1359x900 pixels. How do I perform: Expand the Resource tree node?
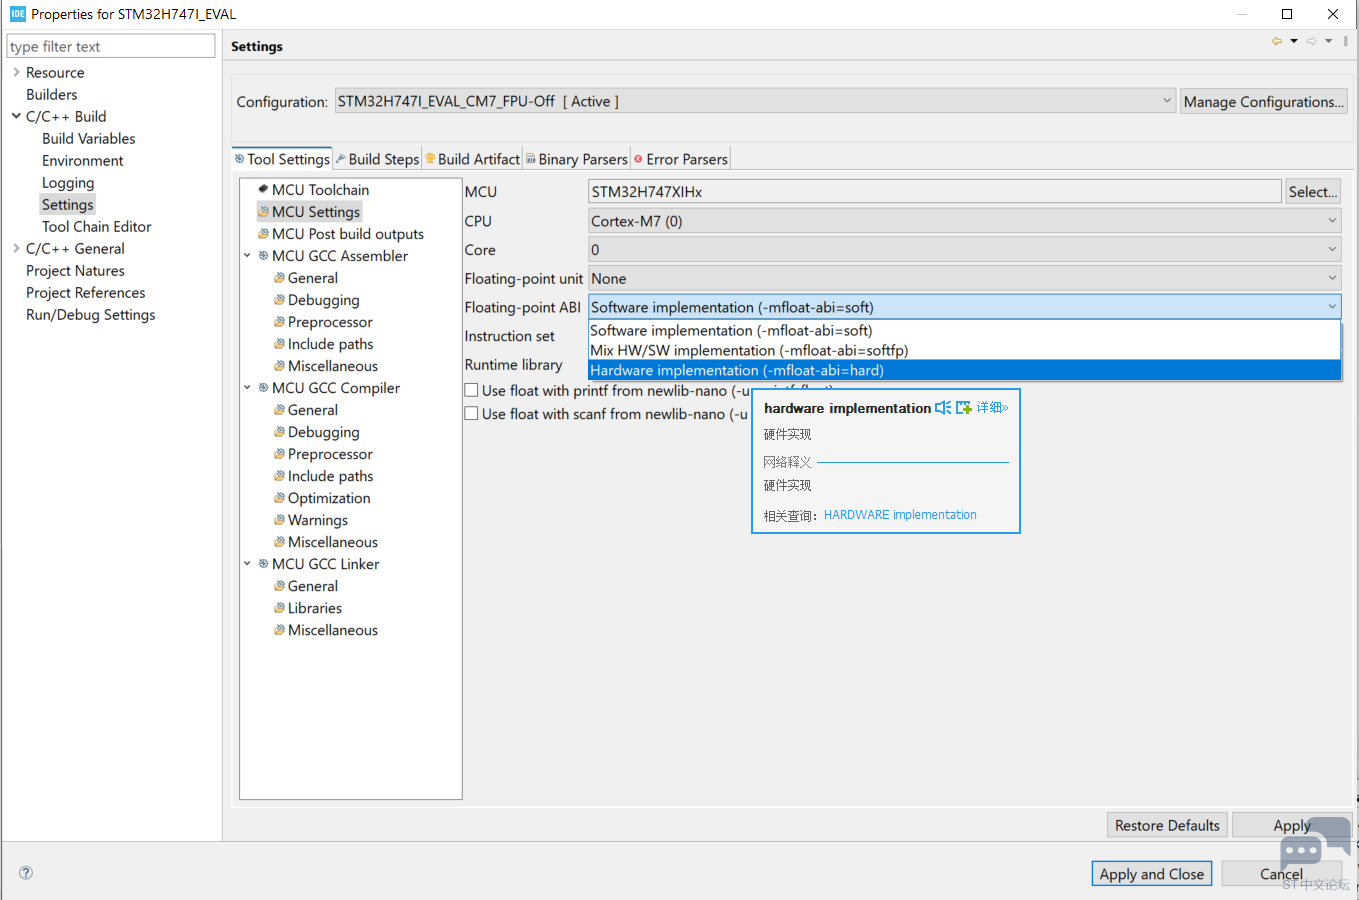tap(16, 72)
